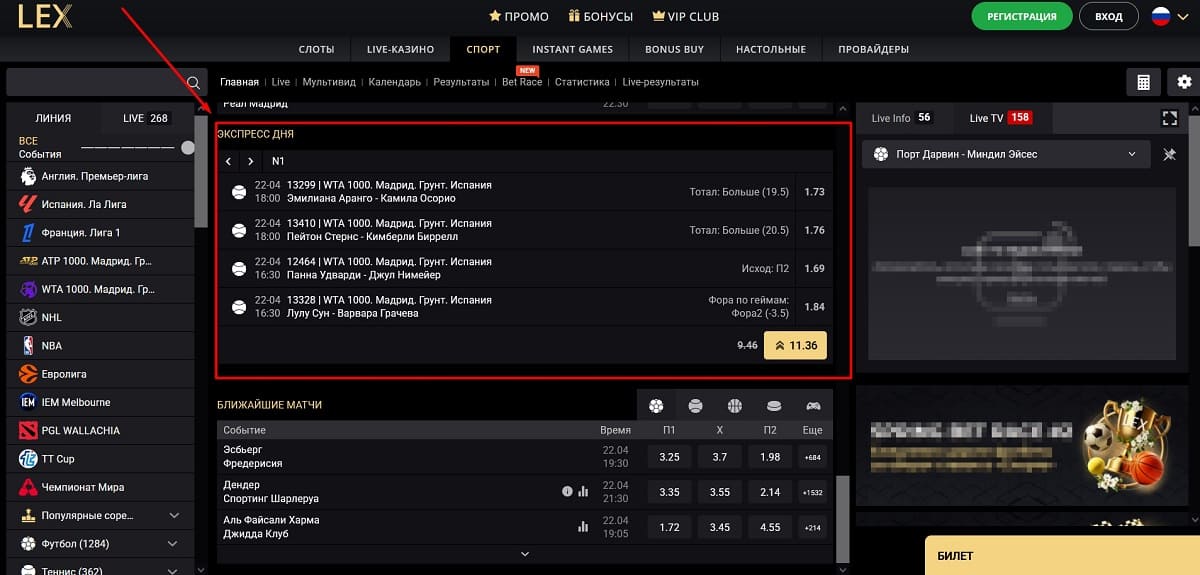Expand more upcoming matches chevron
The width and height of the screenshot is (1200, 575).
(x=525, y=554)
